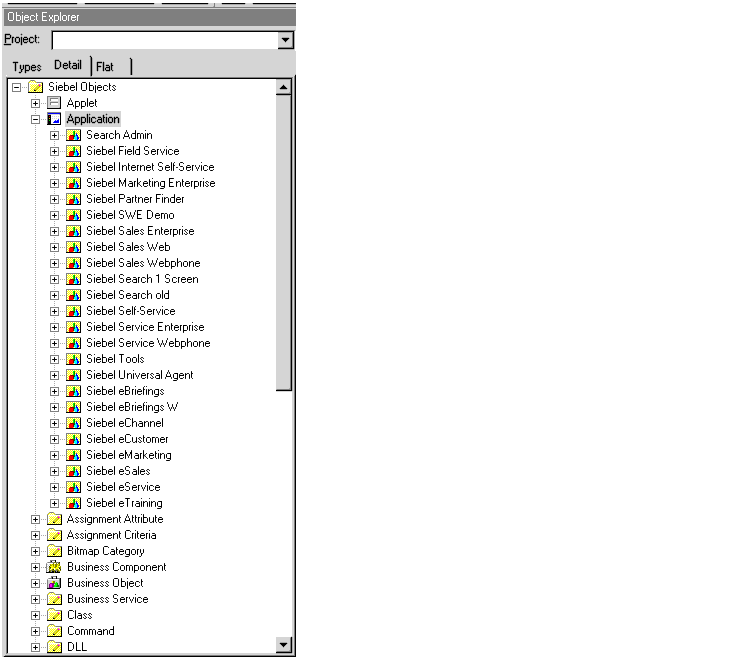
Task: Click the Siebel Marketing Enterprise icon
Action: 73,183
